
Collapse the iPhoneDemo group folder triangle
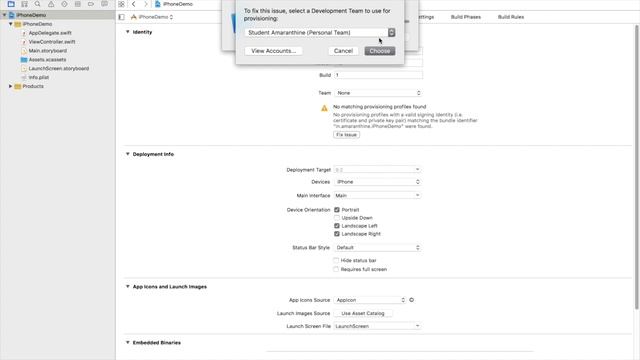11,24
